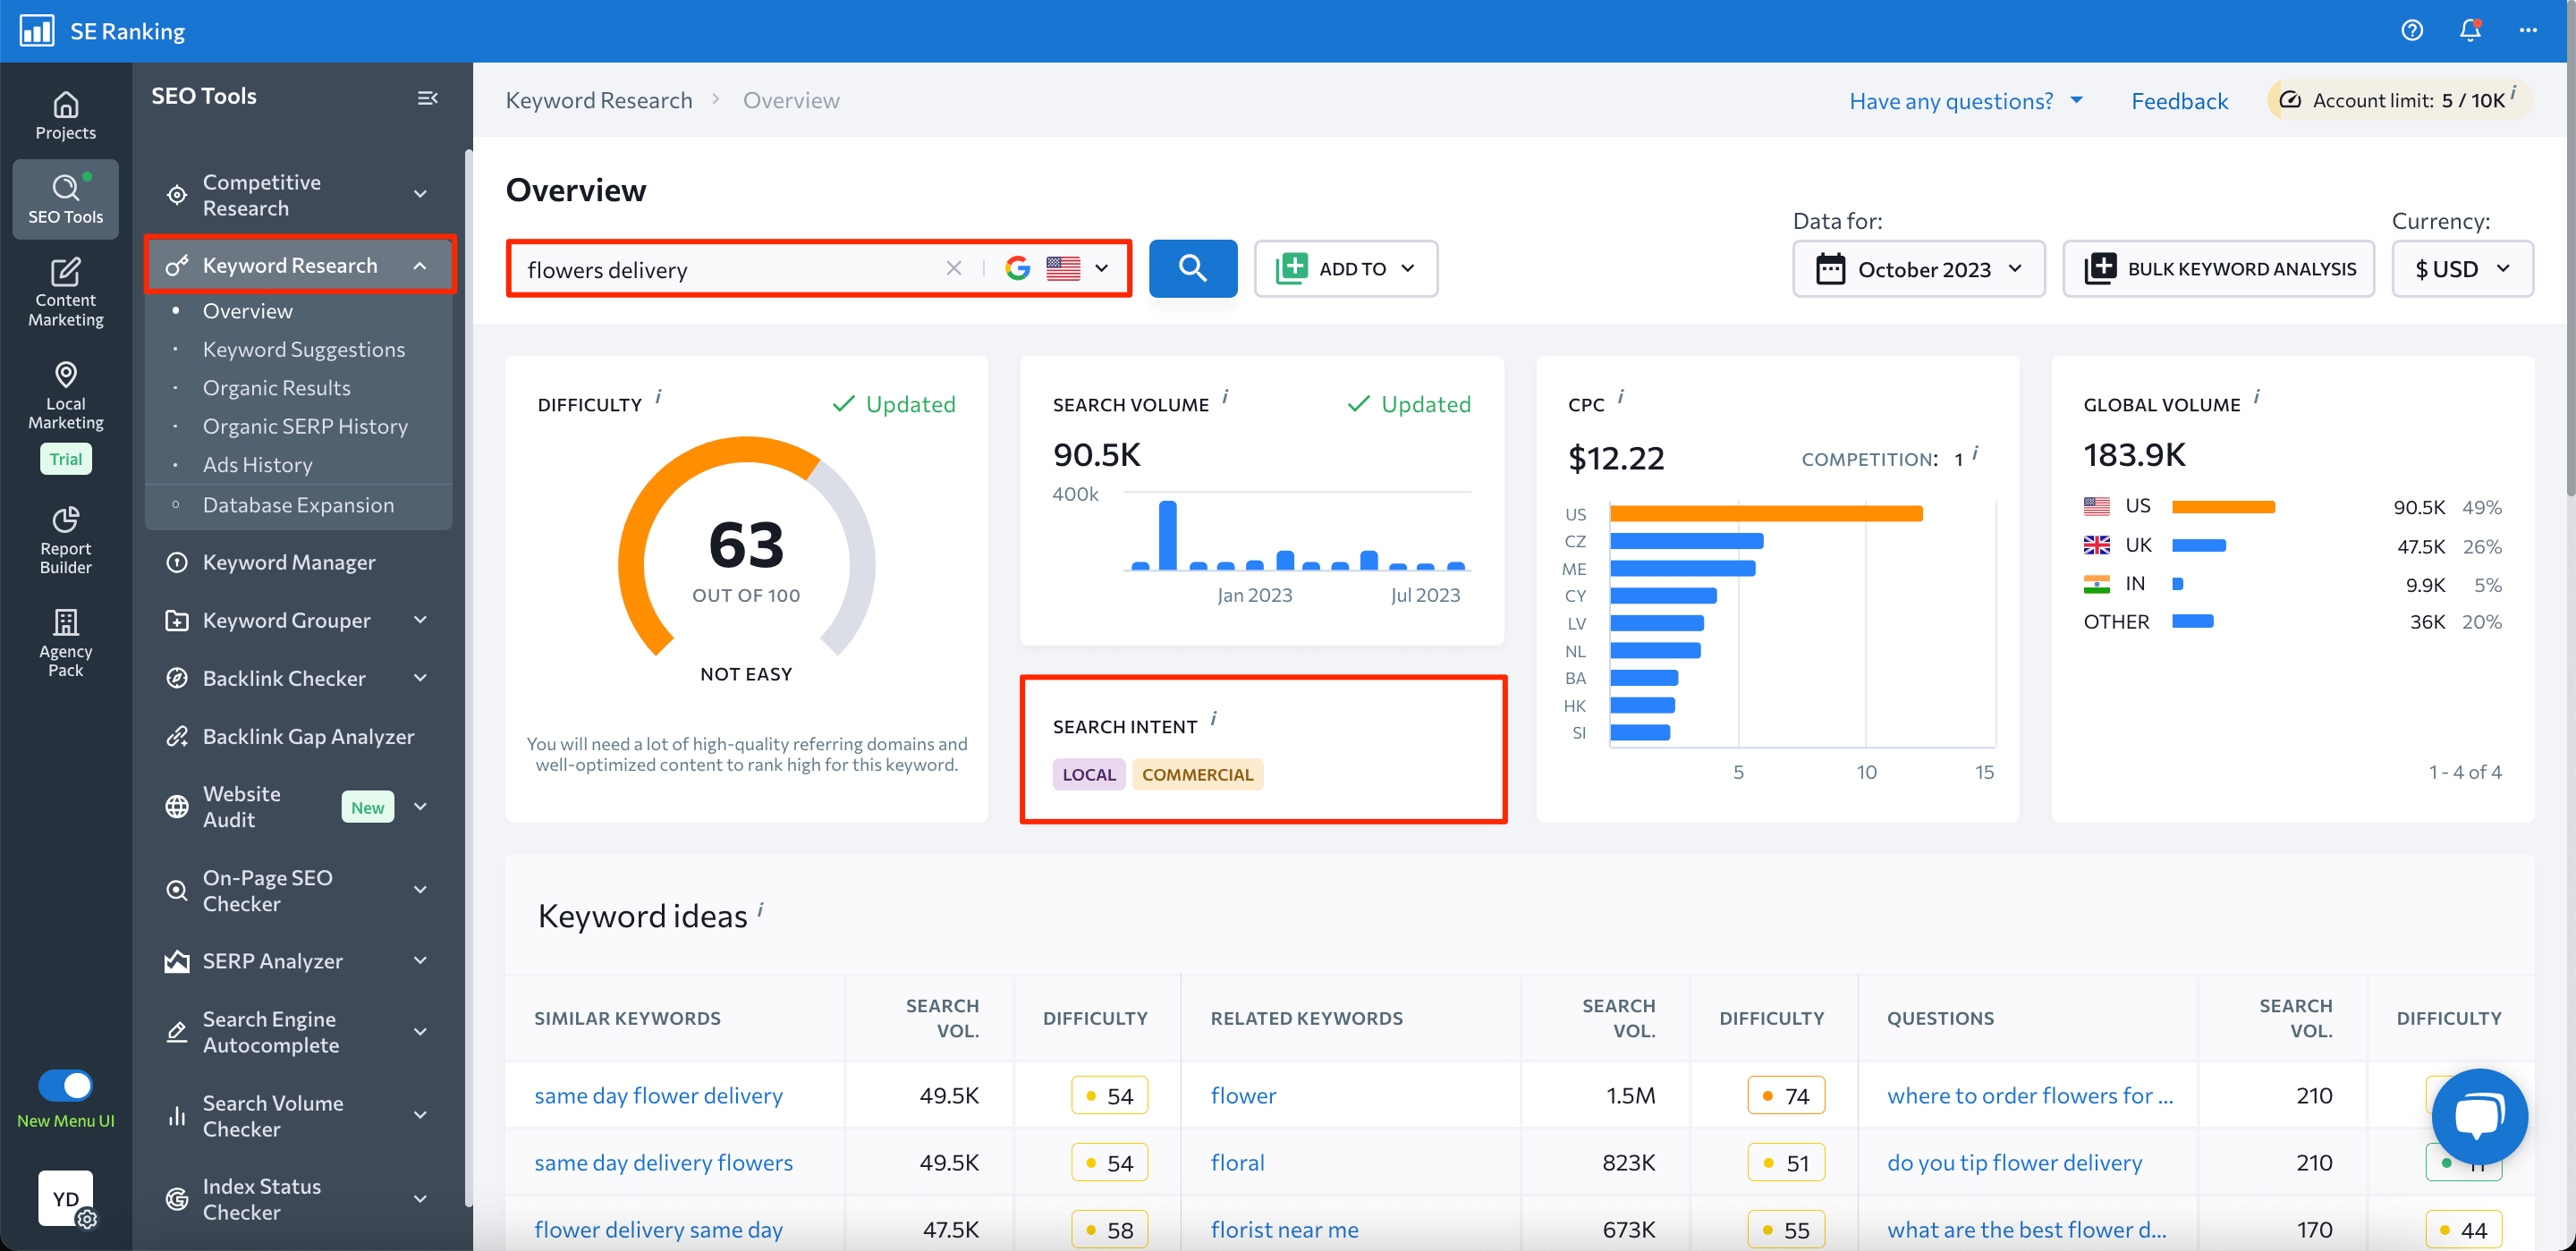This screenshot has height=1251, width=2576.
Task: Click the blue search magnifier button
Action: pos(1192,268)
